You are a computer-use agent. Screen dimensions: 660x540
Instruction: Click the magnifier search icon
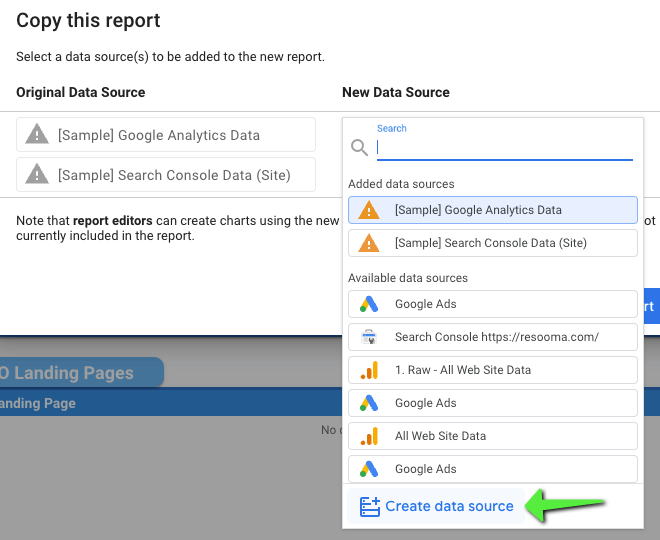[x=360, y=147]
